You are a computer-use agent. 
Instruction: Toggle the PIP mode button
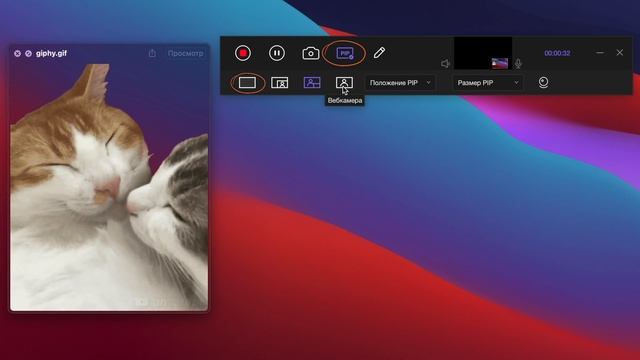[x=345, y=53]
